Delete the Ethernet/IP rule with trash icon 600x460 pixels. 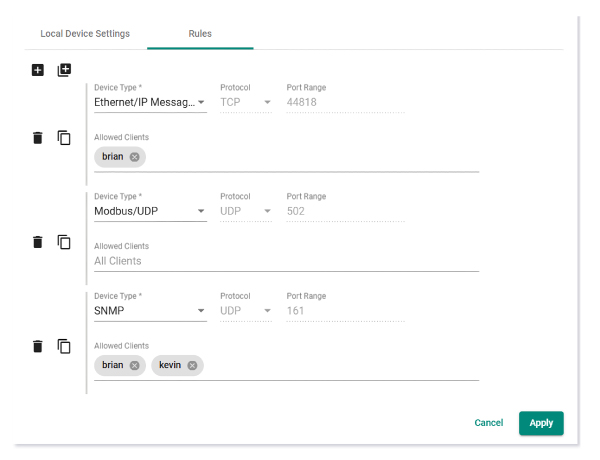[x=38, y=138]
